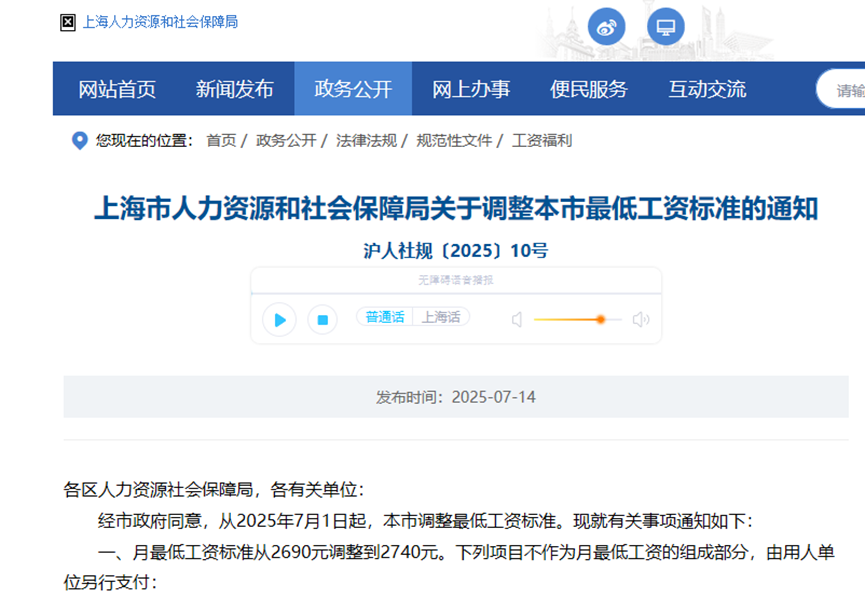Click the low volume speaker icon
Image resolution: width=865 pixels, height=598 pixels.
pos(517,320)
